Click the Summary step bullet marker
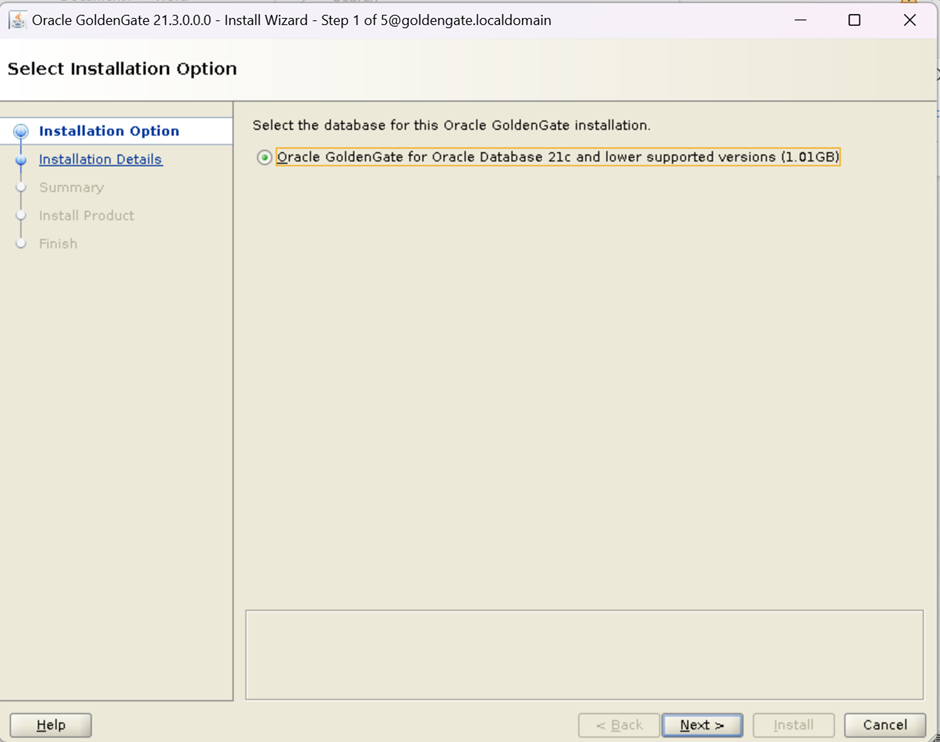Viewport: 940px width, 742px height. point(21,187)
